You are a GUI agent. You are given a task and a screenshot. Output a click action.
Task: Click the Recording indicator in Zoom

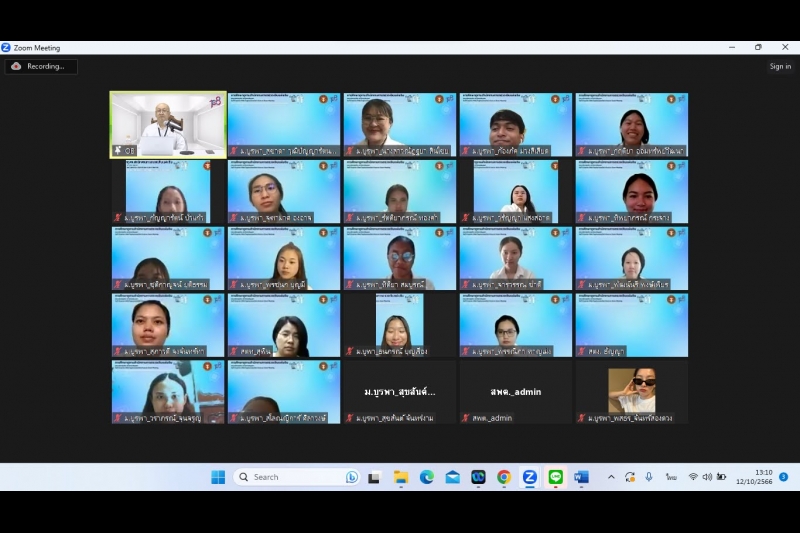pos(41,66)
